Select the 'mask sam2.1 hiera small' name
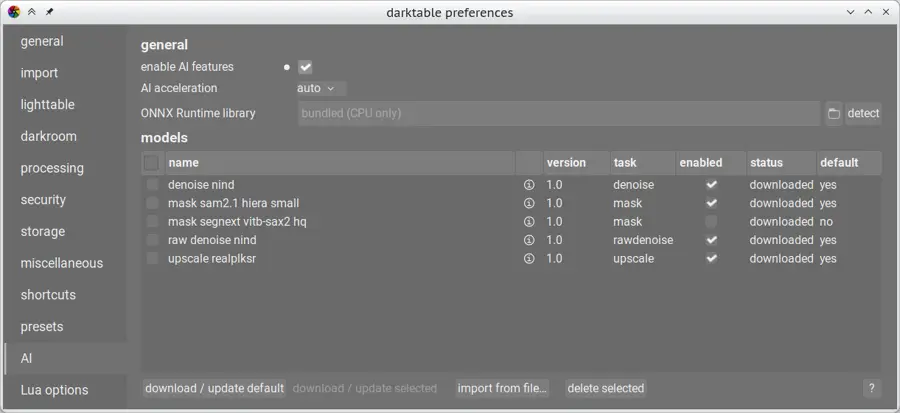 233,203
